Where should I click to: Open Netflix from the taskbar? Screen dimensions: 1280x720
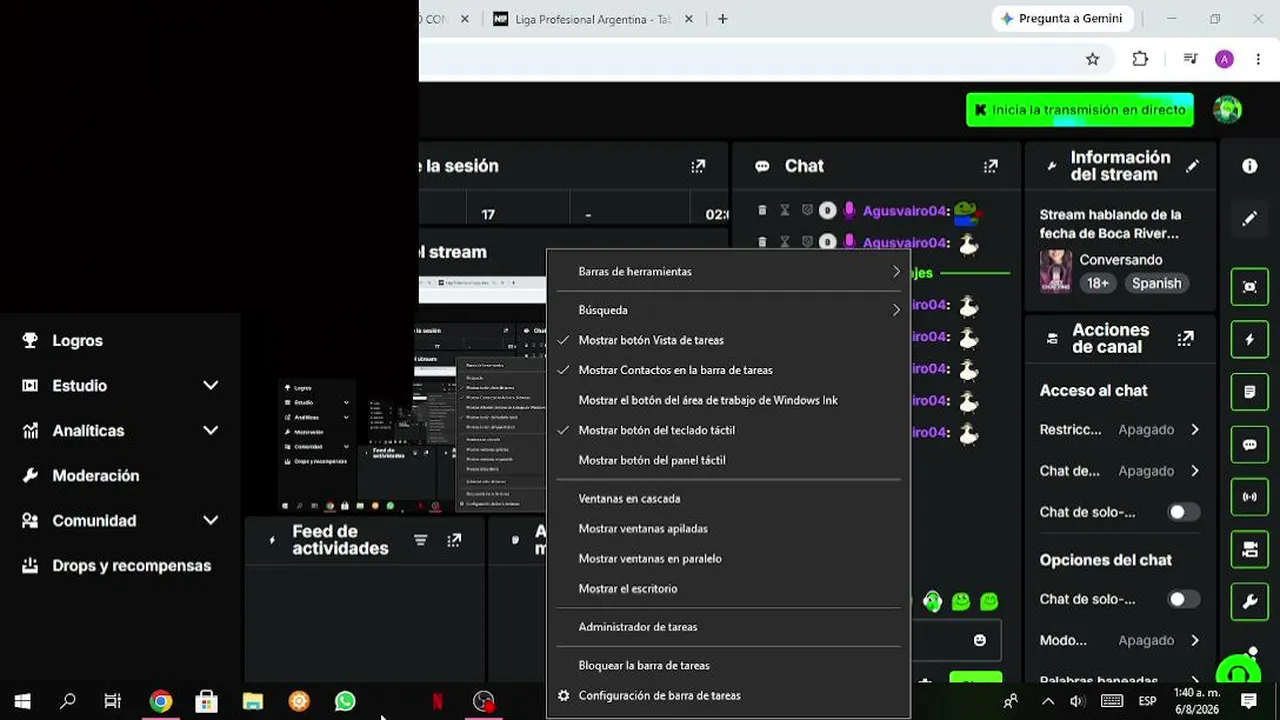[437, 701]
